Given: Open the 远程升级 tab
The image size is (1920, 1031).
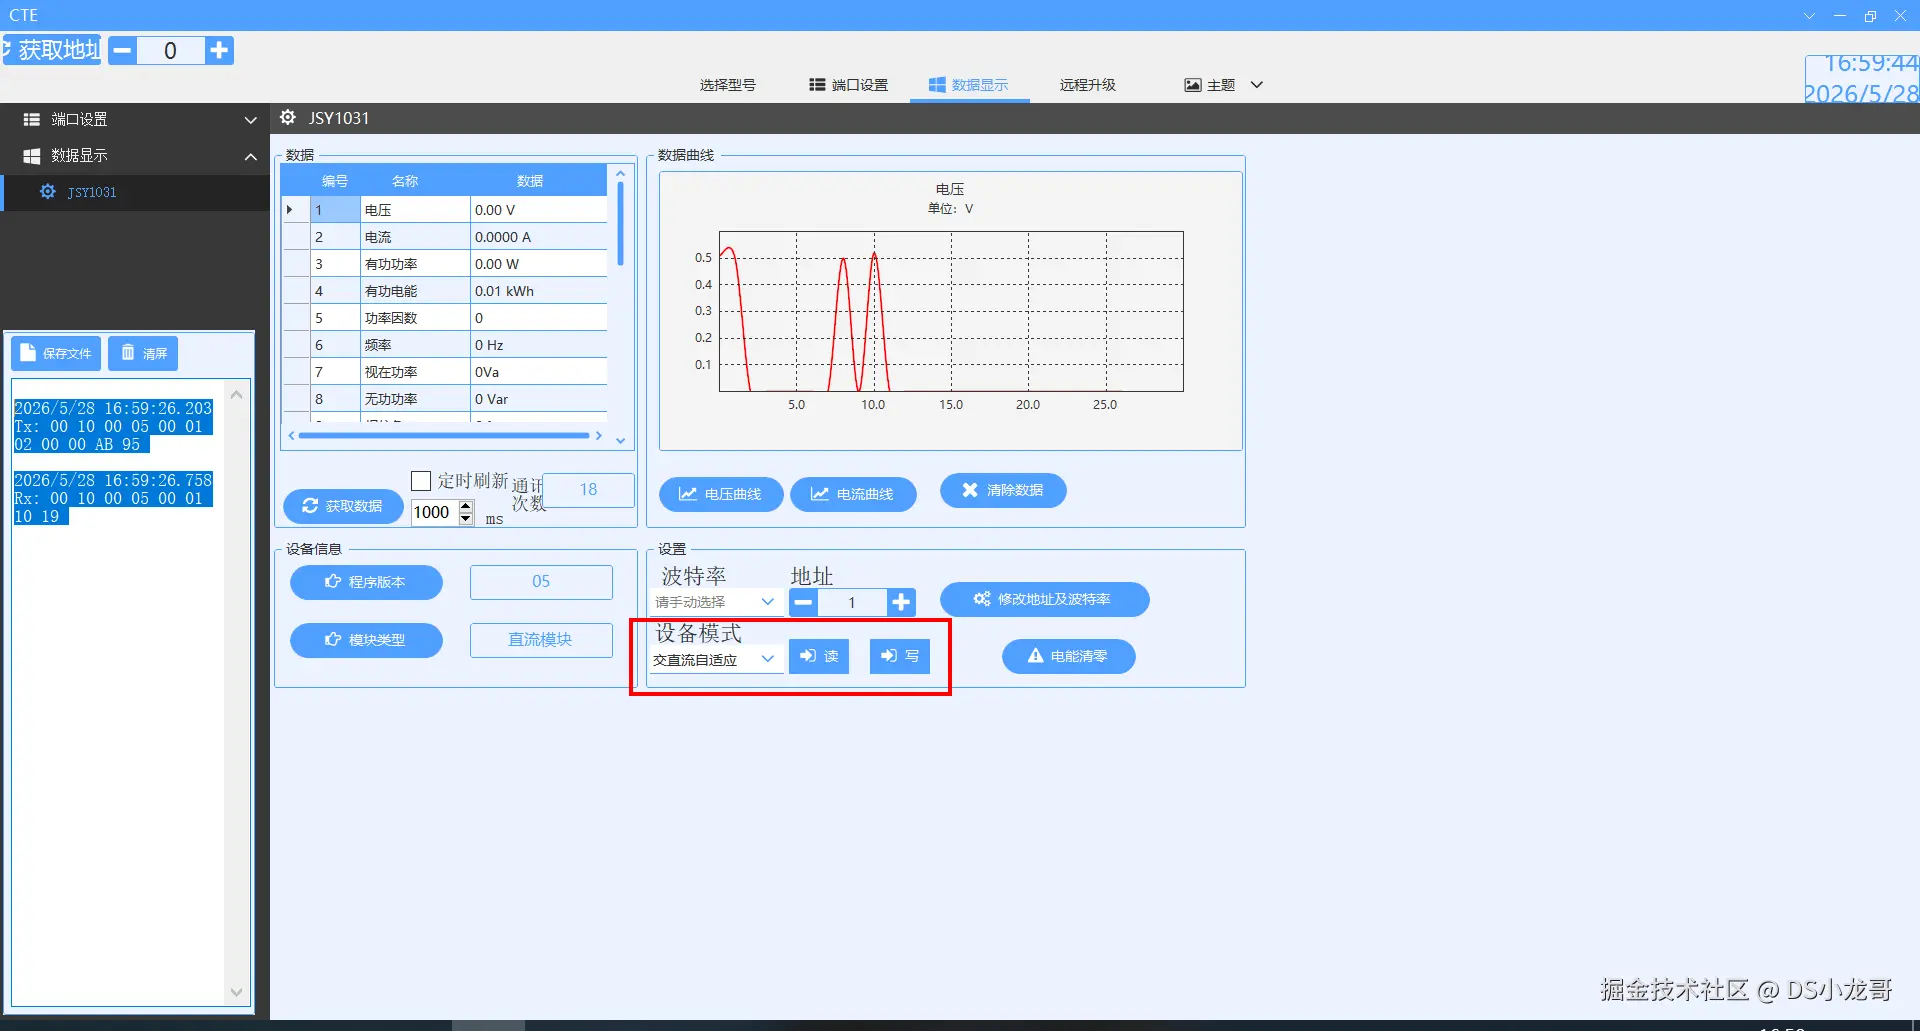Looking at the screenshot, I should (1087, 85).
